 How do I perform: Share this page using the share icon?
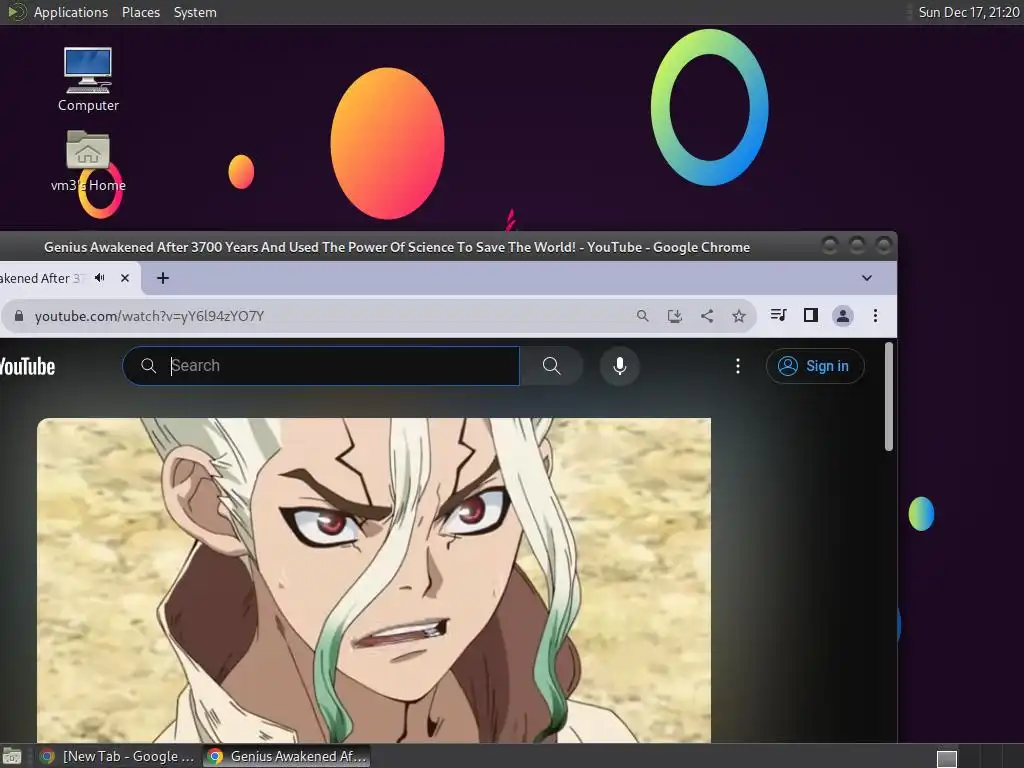click(x=707, y=316)
